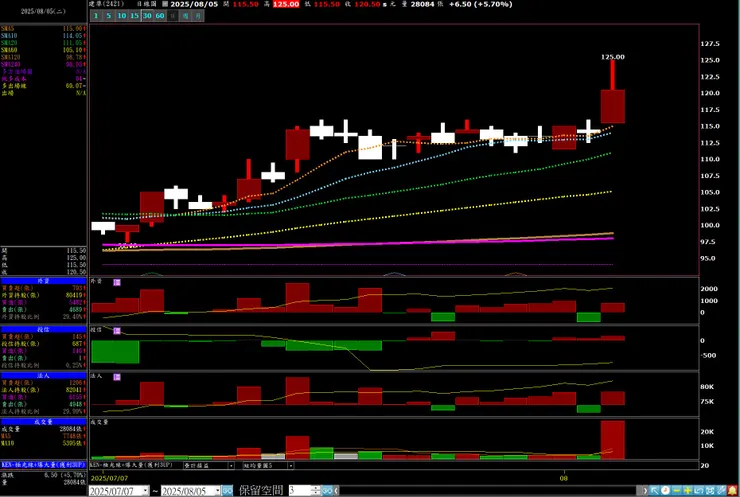Click the SMA5 value 115.00 row

point(43,29)
